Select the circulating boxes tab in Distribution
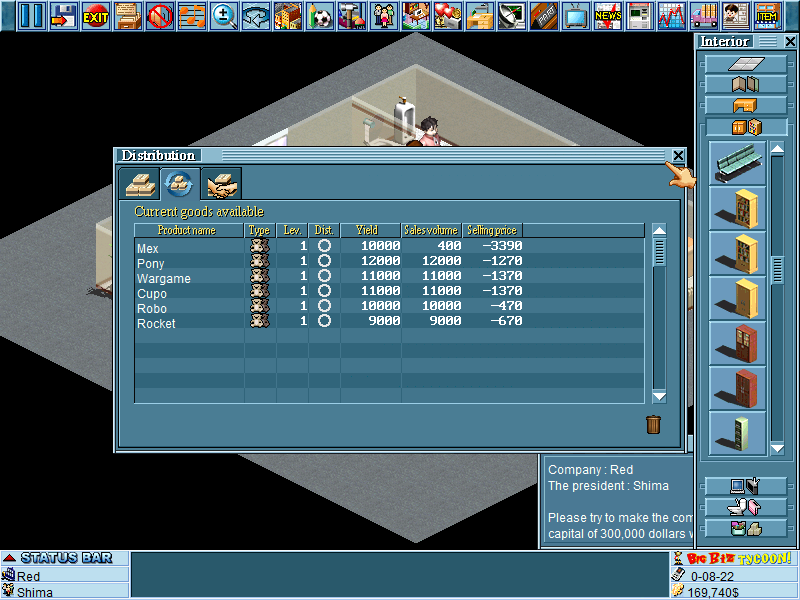Screen dimensions: 800x600 click(x=180, y=184)
